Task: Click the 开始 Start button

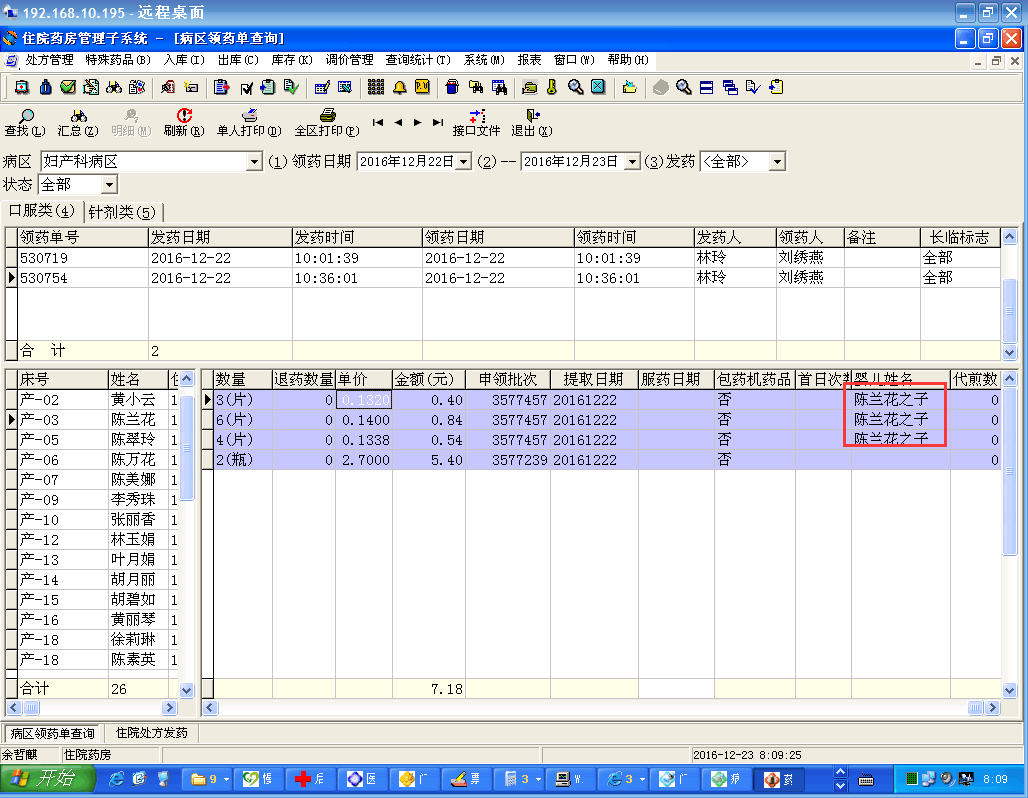Action: click(x=47, y=778)
